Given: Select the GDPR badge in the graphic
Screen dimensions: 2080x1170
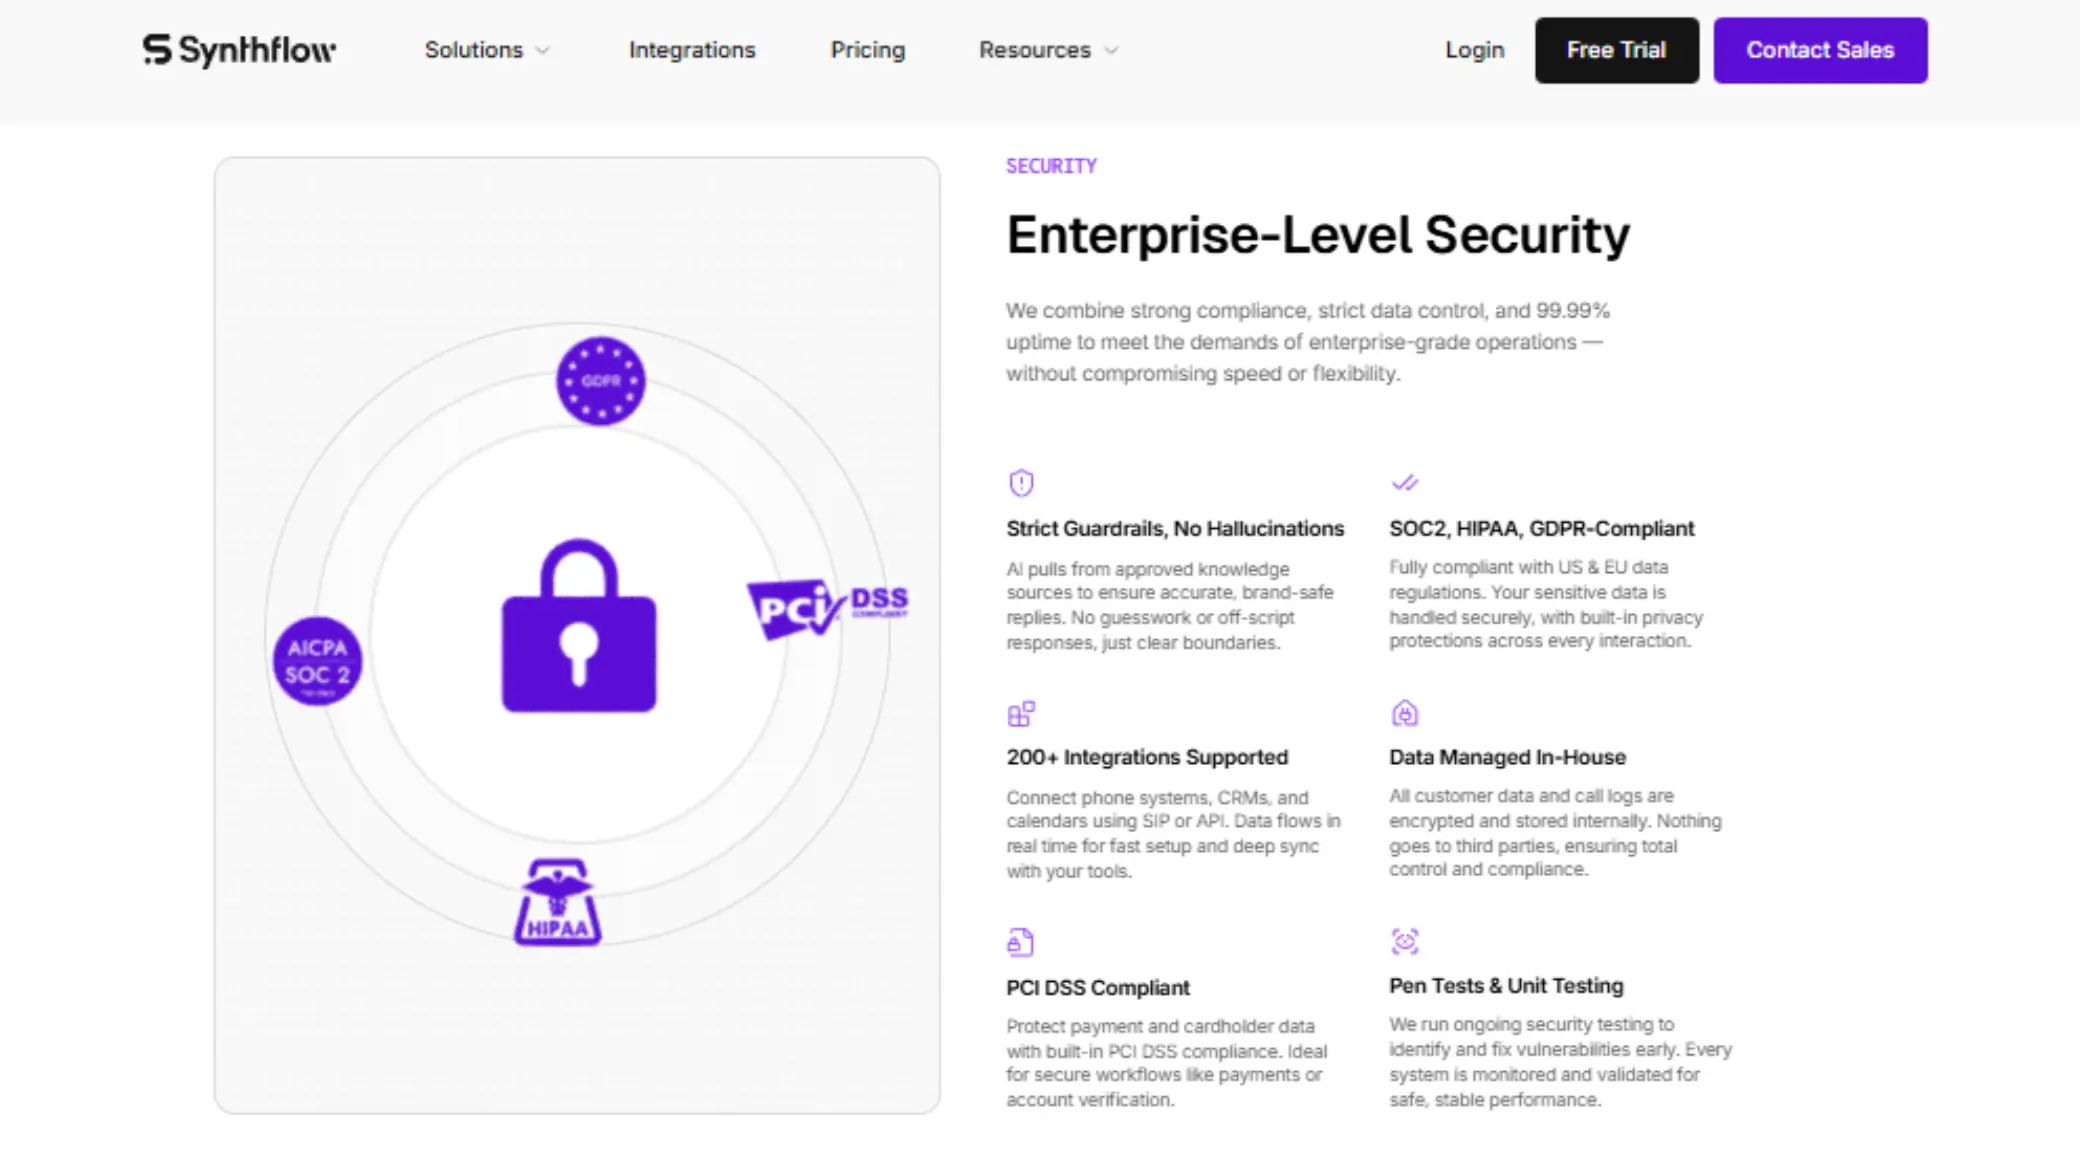Looking at the screenshot, I should [x=600, y=381].
